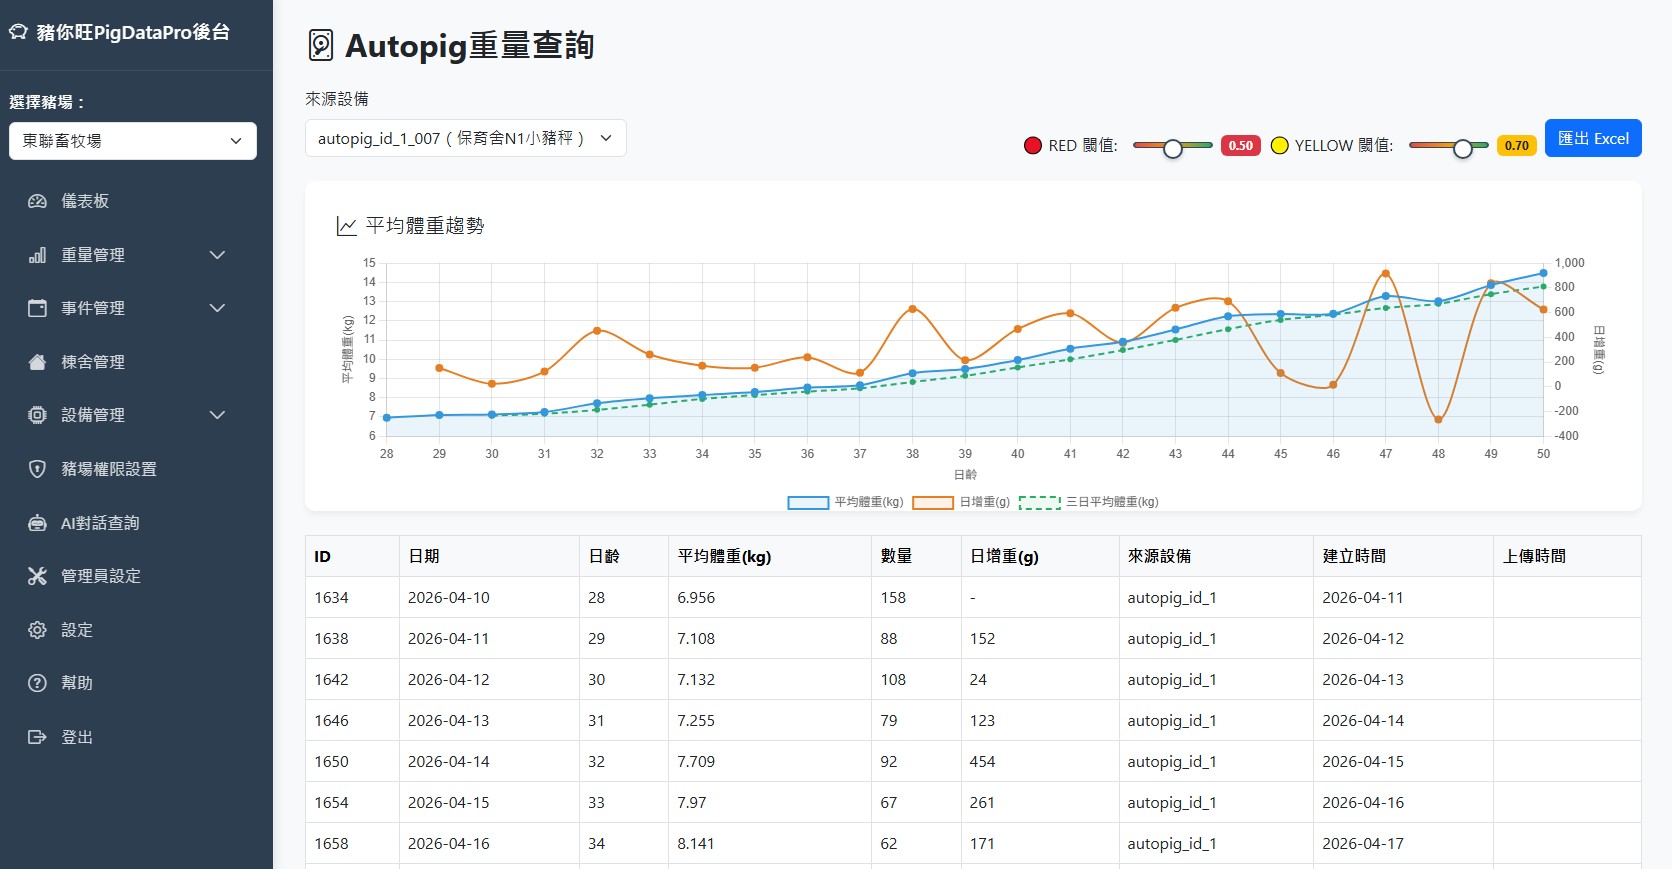The width and height of the screenshot is (1672, 869).
Task: Expand the 重量管理 submenu chevron
Action: coord(217,255)
